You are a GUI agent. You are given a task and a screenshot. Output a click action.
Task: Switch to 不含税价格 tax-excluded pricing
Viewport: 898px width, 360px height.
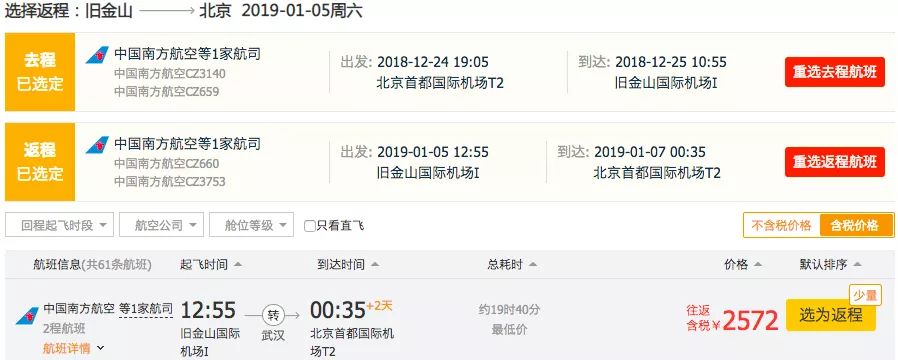[x=782, y=226]
